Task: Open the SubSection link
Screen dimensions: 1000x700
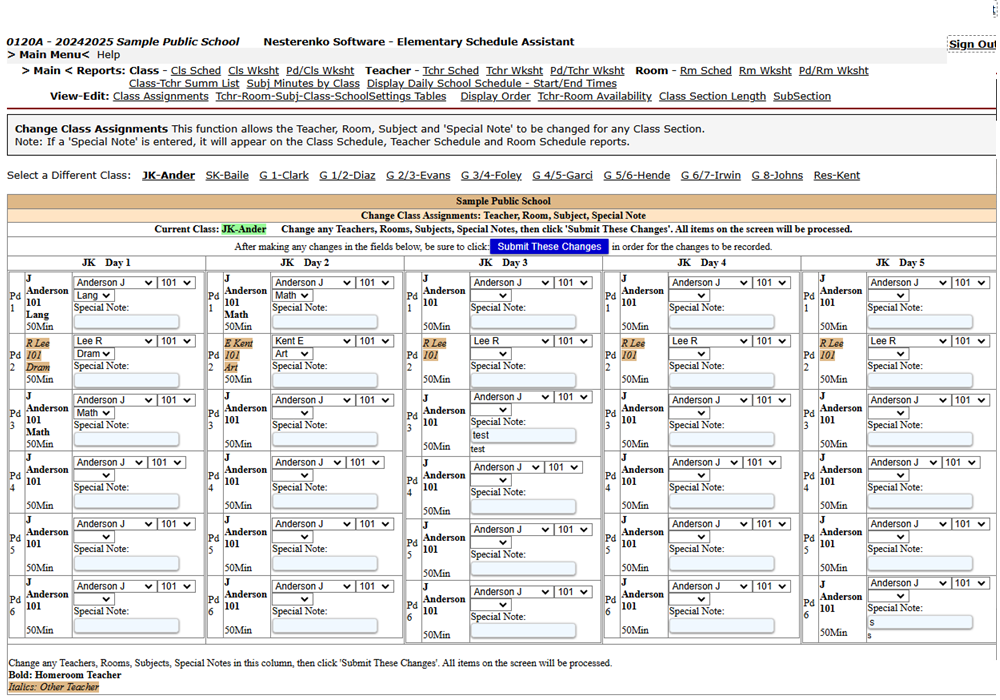Action: [802, 97]
